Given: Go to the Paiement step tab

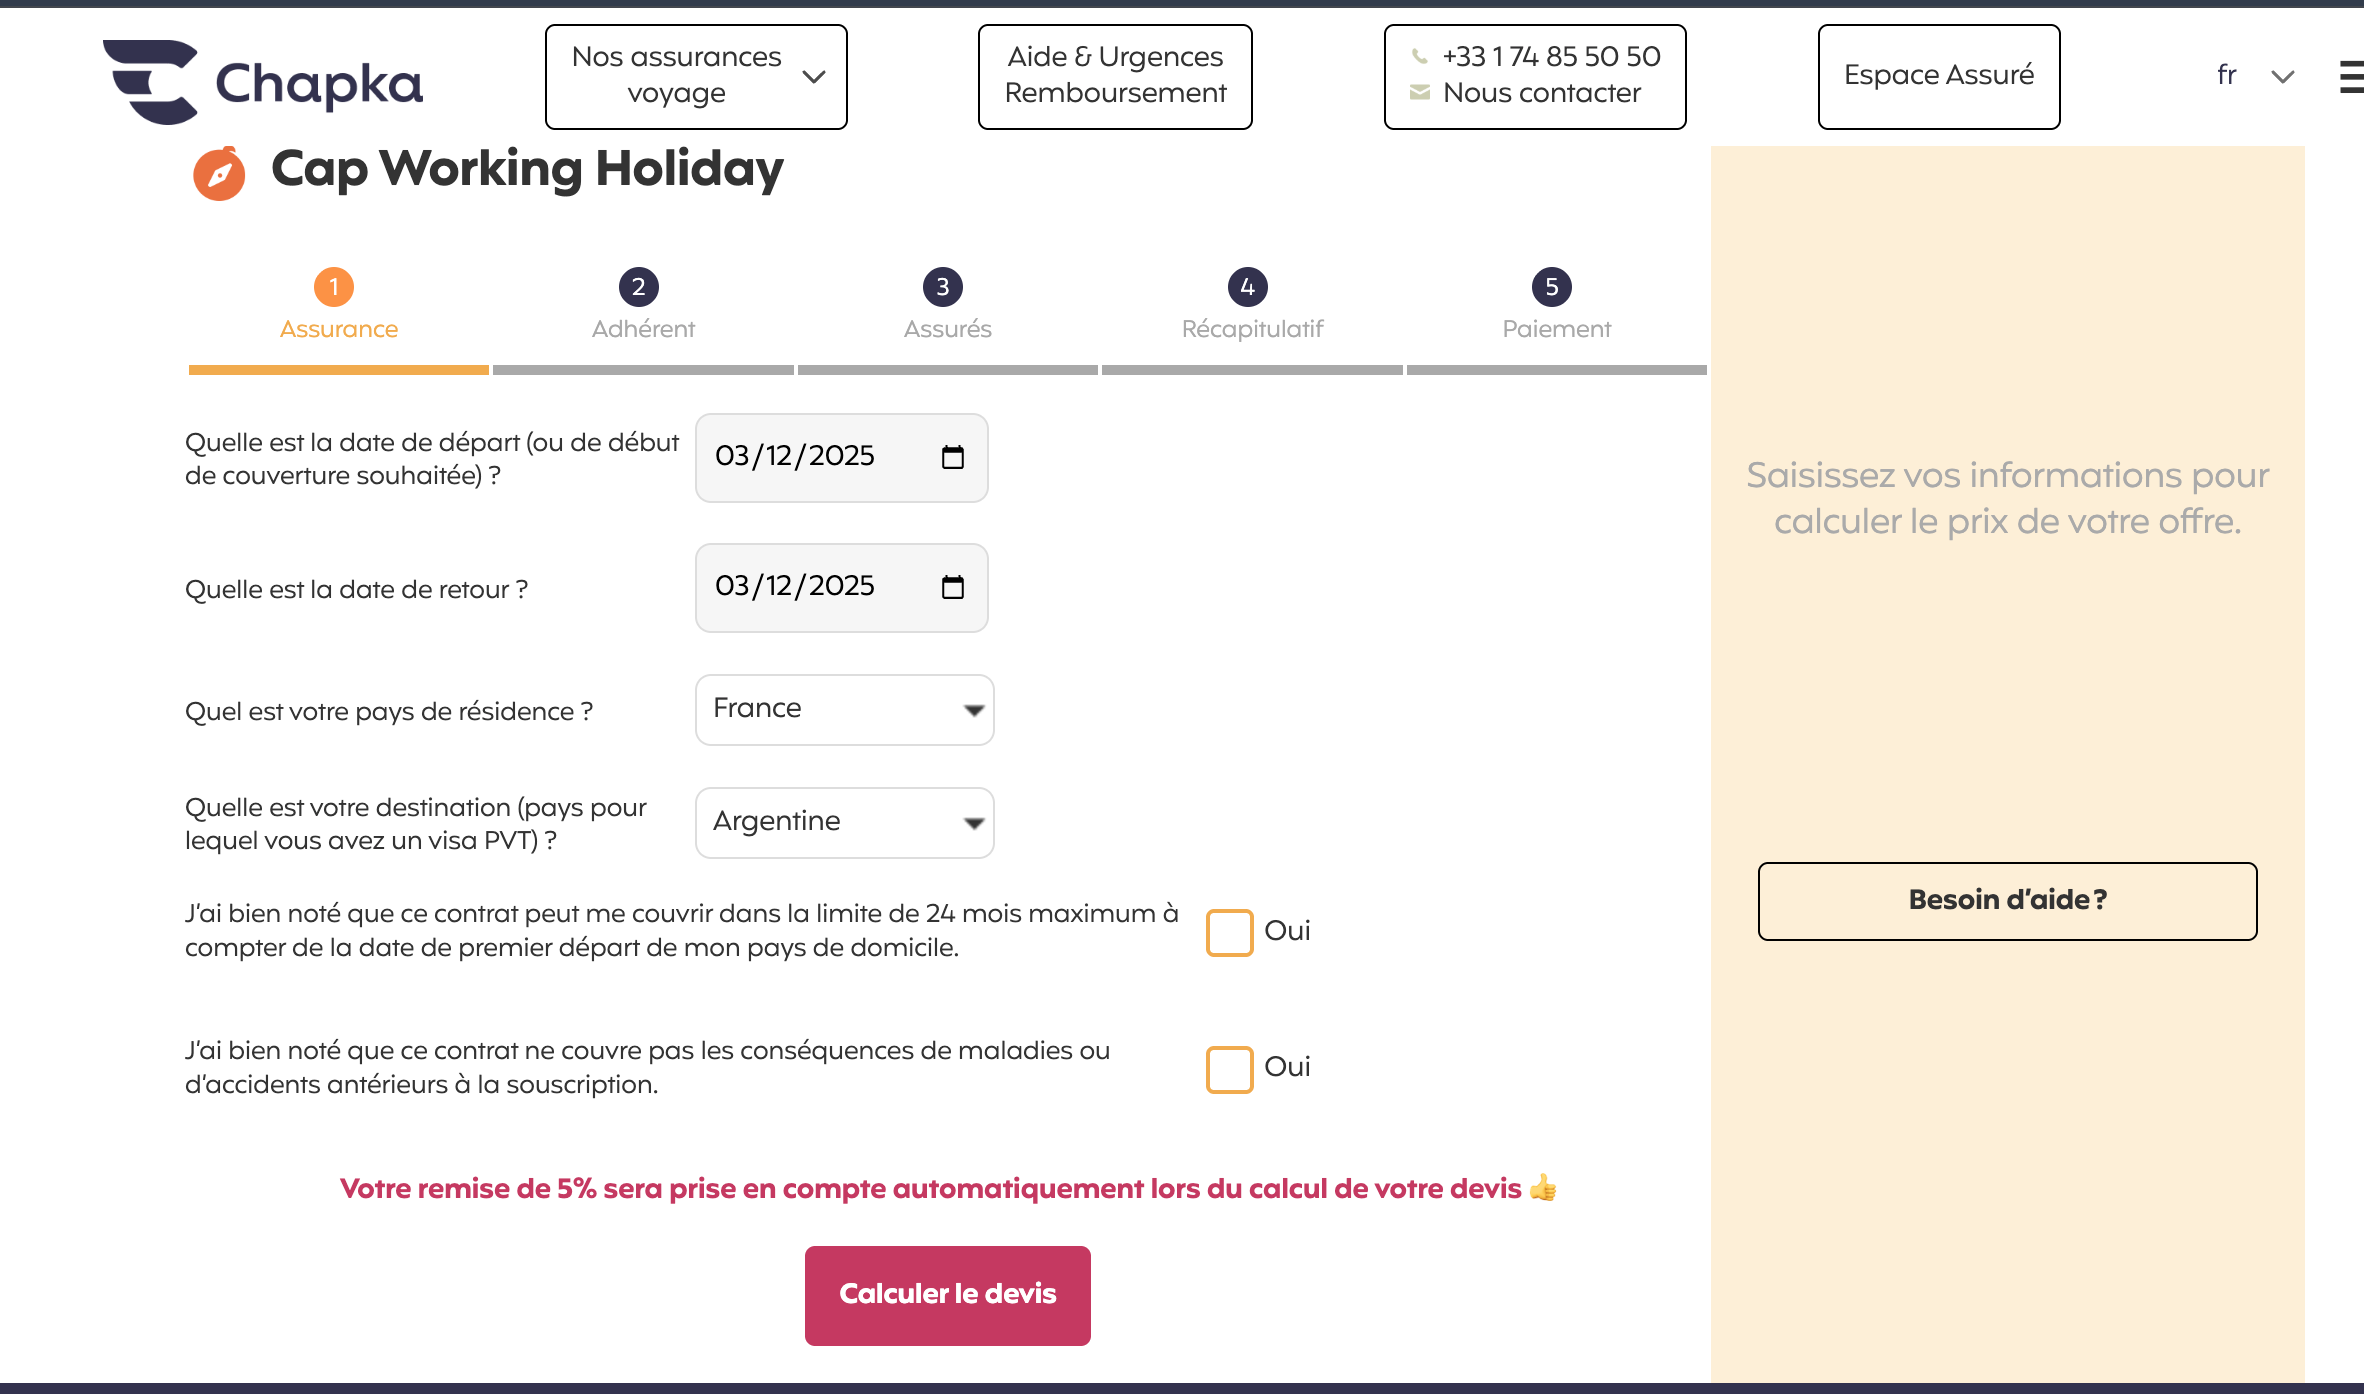Looking at the screenshot, I should tap(1556, 328).
